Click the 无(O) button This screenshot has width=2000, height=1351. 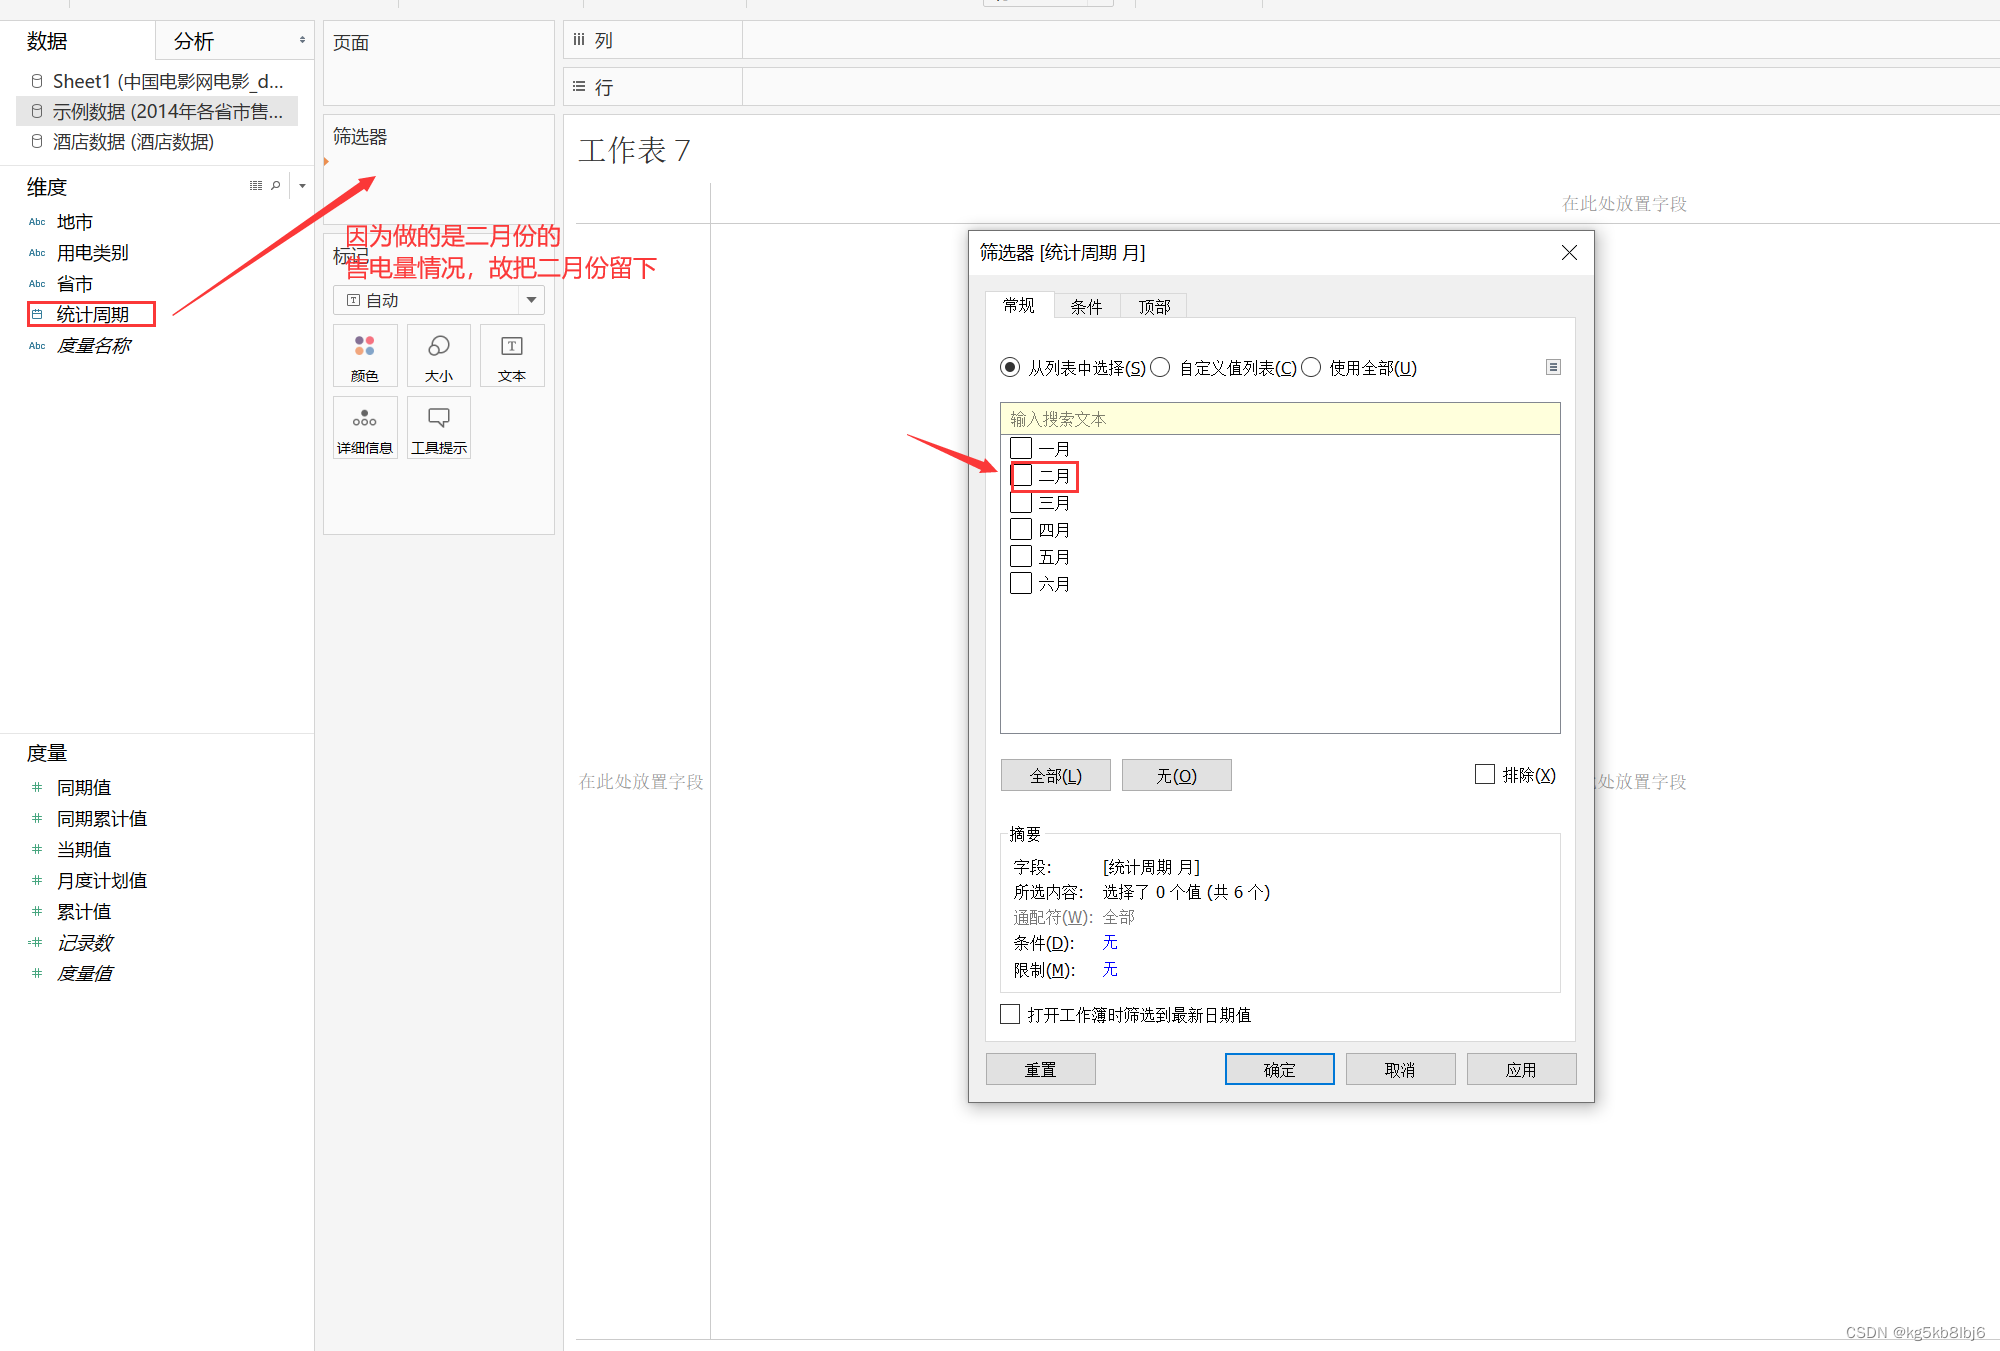pos(1177,775)
